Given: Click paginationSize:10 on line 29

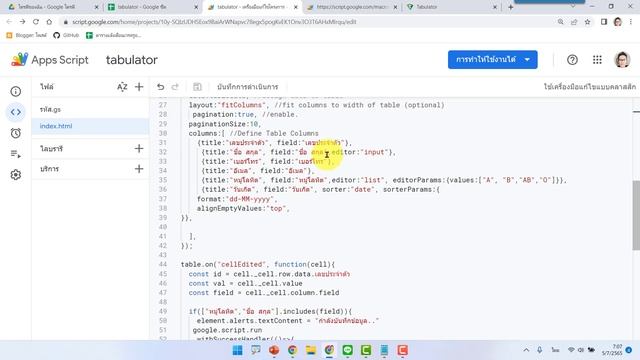Looking at the screenshot, I should [223, 124].
